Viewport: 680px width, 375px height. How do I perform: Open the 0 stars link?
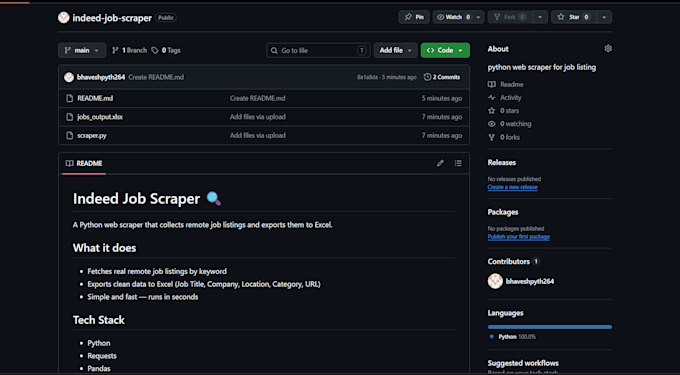pos(503,111)
